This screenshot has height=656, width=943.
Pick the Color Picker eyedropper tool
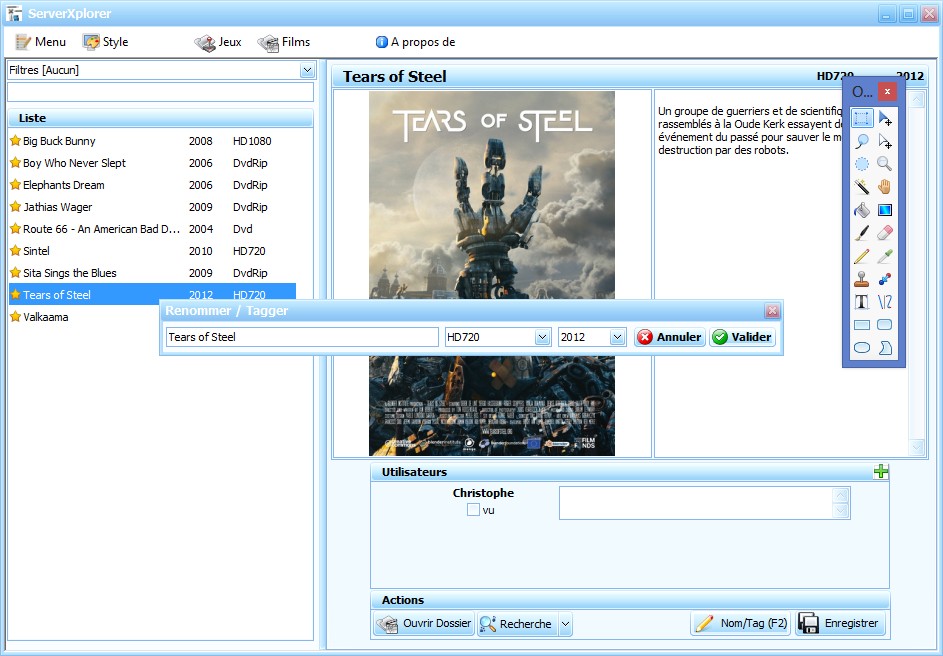(x=885, y=256)
